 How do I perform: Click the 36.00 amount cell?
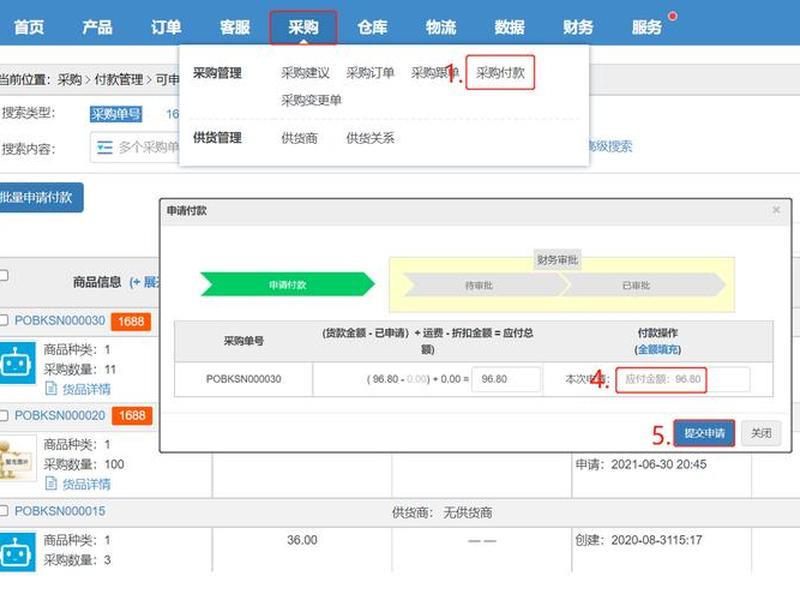tap(302, 540)
